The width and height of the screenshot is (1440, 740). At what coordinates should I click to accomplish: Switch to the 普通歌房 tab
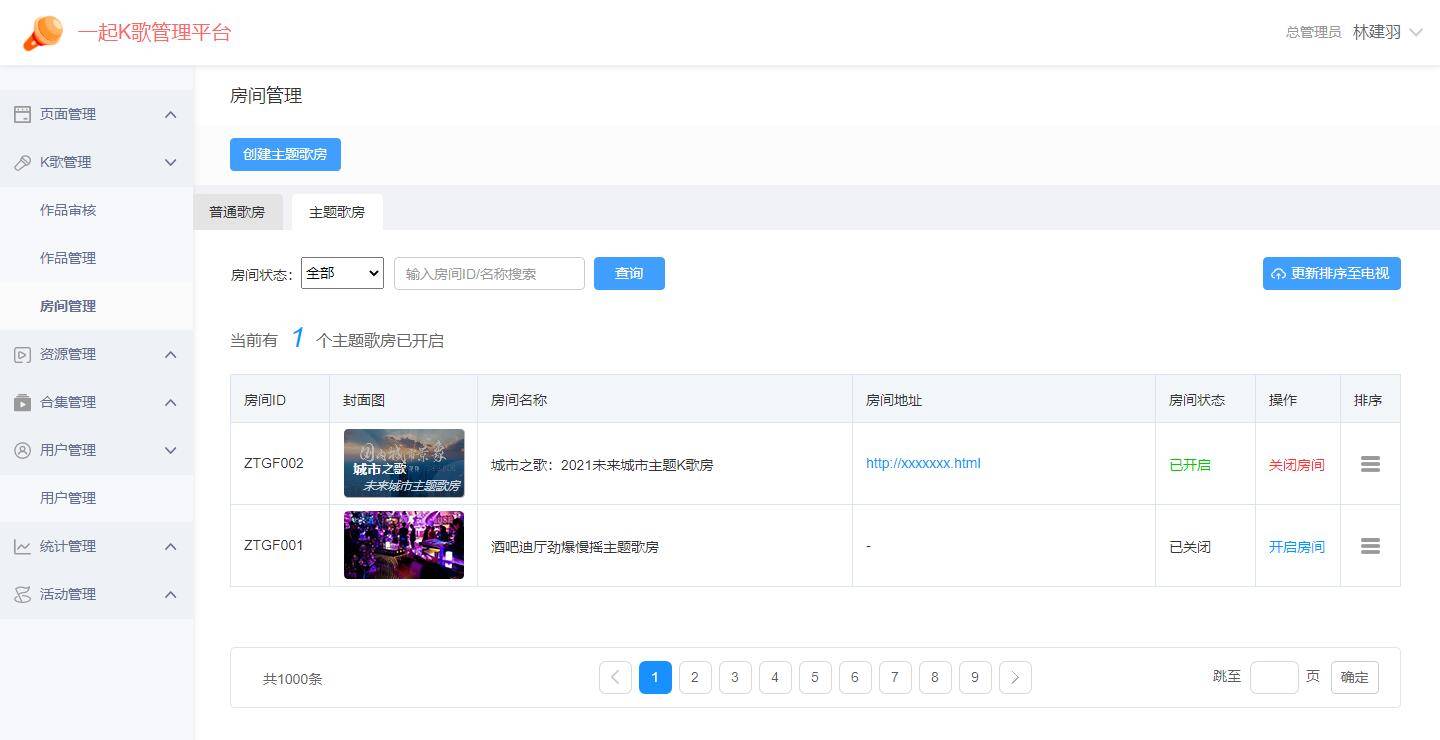[237, 212]
